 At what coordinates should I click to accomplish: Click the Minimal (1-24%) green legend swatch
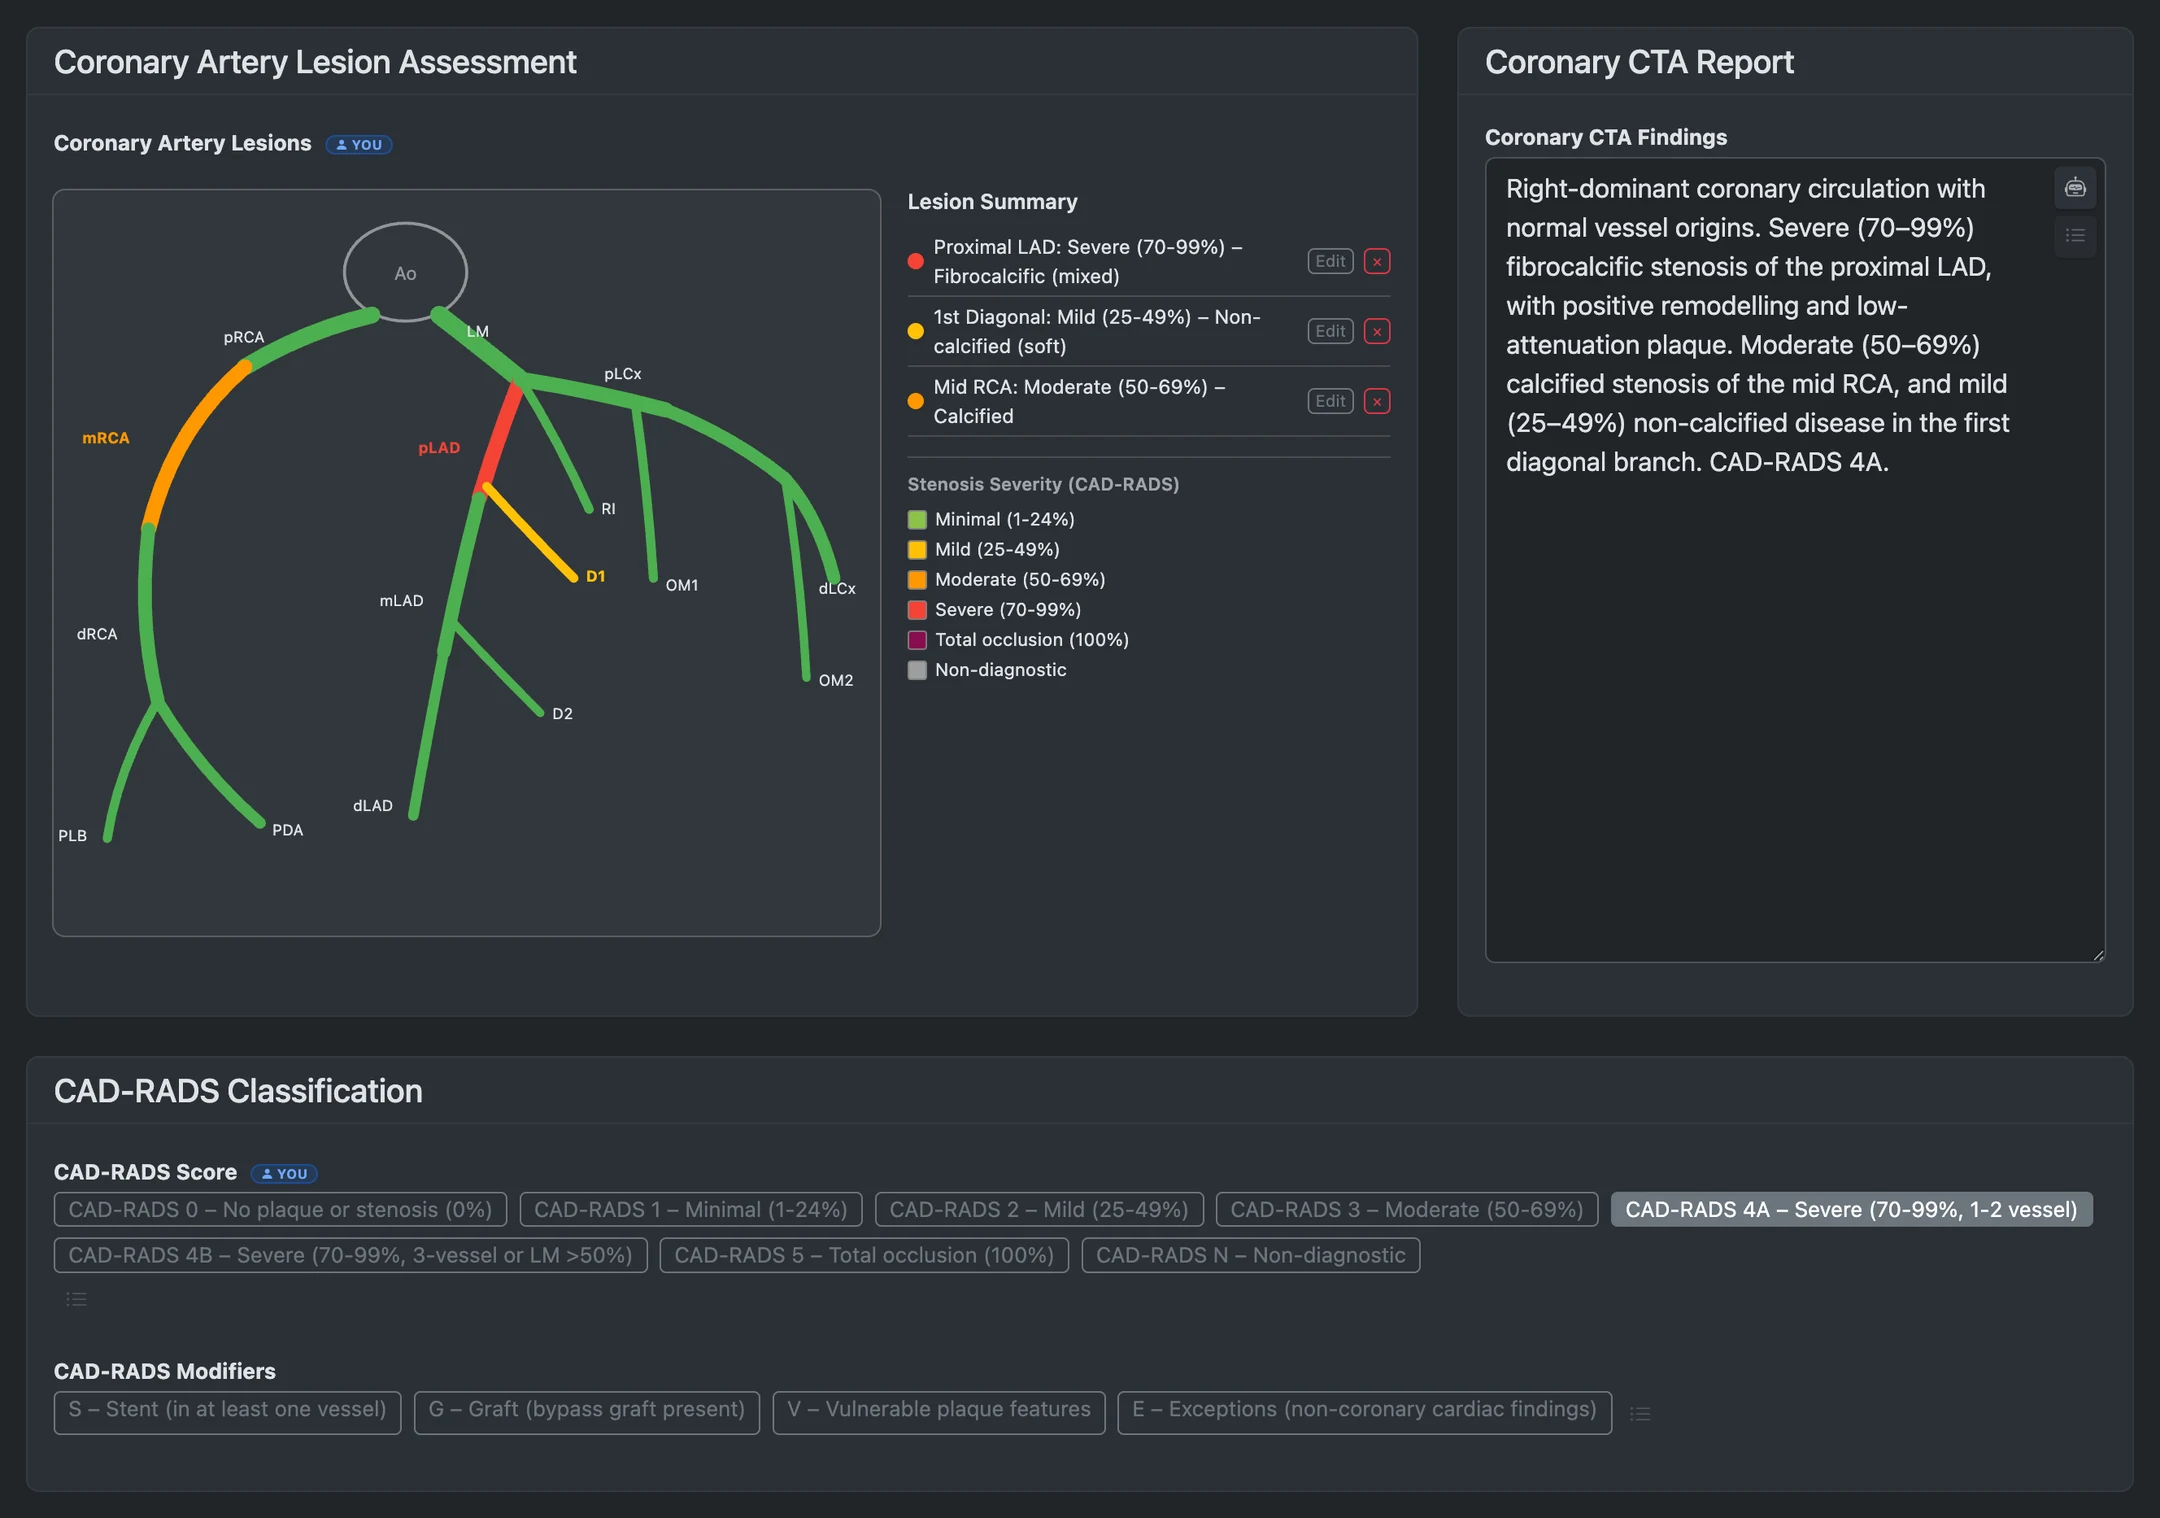pyautogui.click(x=917, y=520)
